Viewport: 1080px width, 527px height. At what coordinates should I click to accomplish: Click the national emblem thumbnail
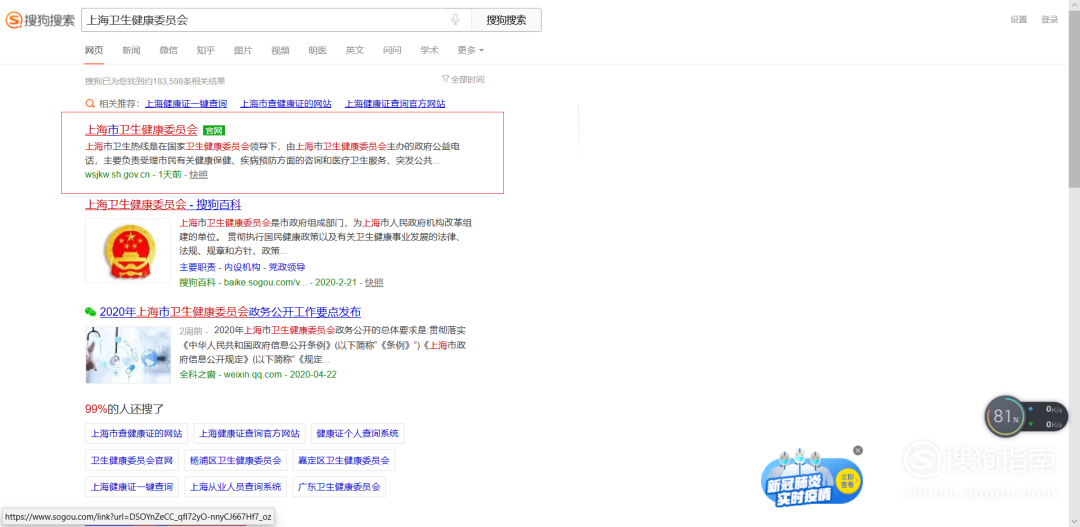click(127, 251)
